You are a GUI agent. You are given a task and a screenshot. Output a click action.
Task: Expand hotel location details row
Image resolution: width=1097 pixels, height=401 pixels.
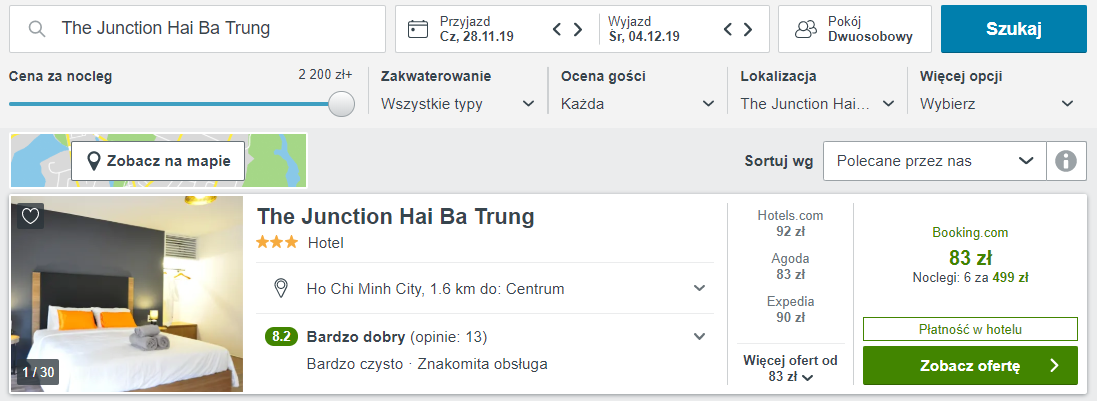[699, 289]
